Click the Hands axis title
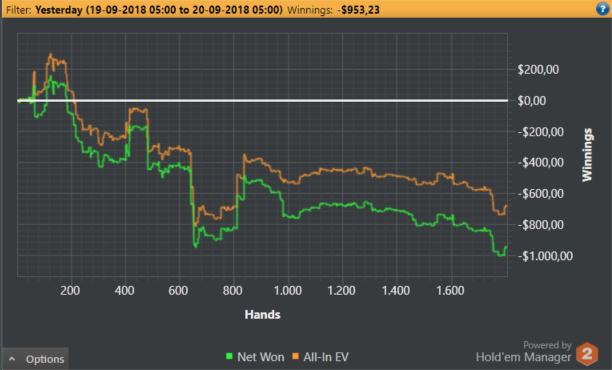 (262, 315)
